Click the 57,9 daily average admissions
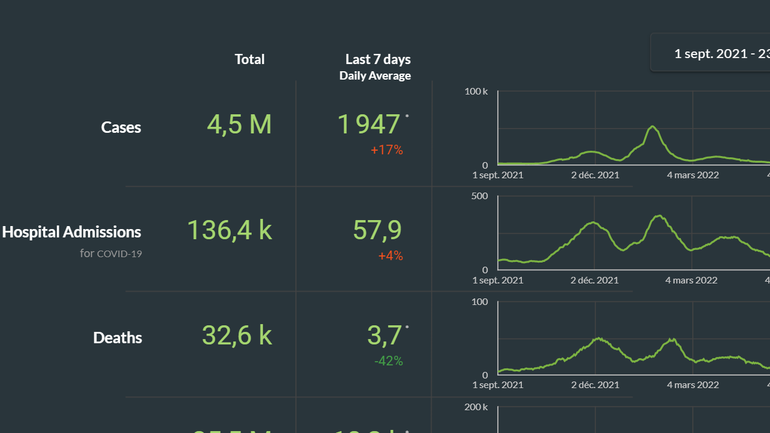 377,230
